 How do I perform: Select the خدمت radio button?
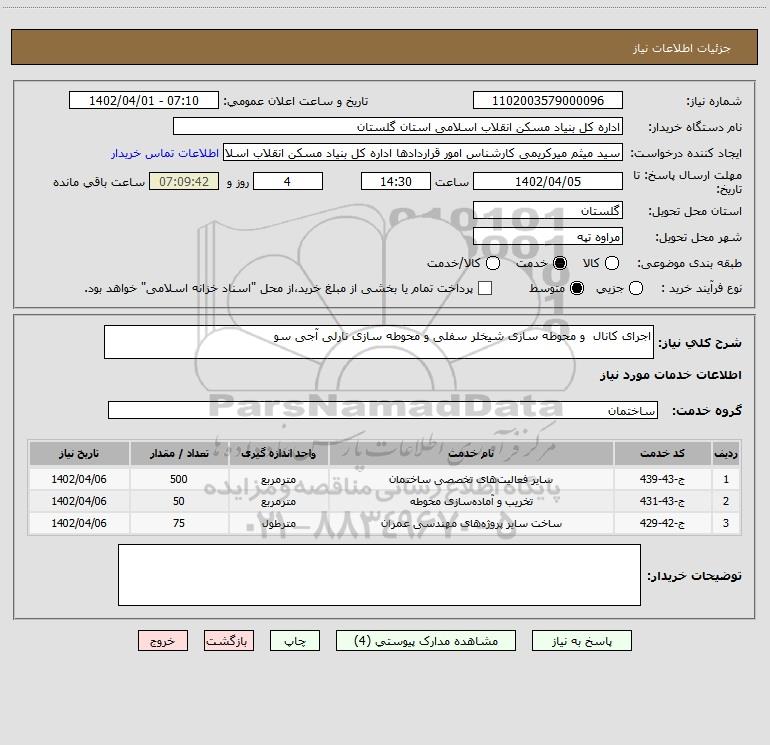pyautogui.click(x=559, y=263)
